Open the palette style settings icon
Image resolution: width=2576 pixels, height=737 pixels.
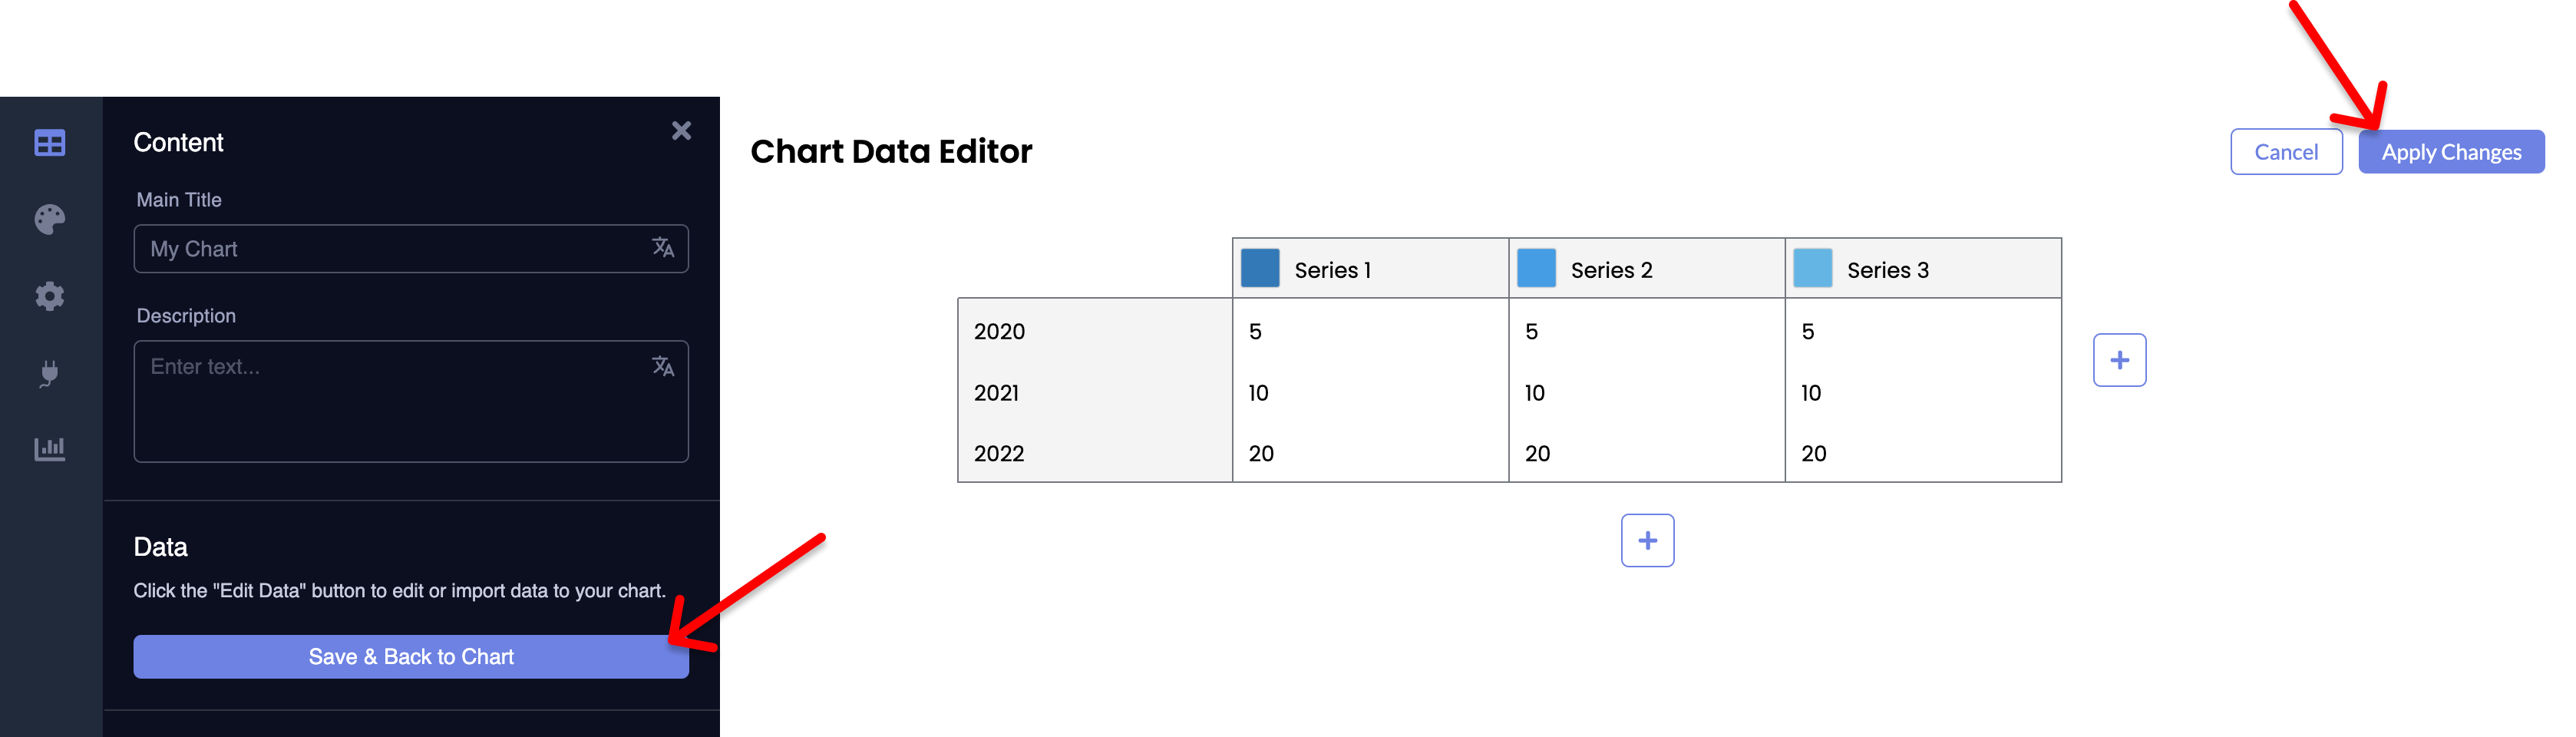[49, 219]
